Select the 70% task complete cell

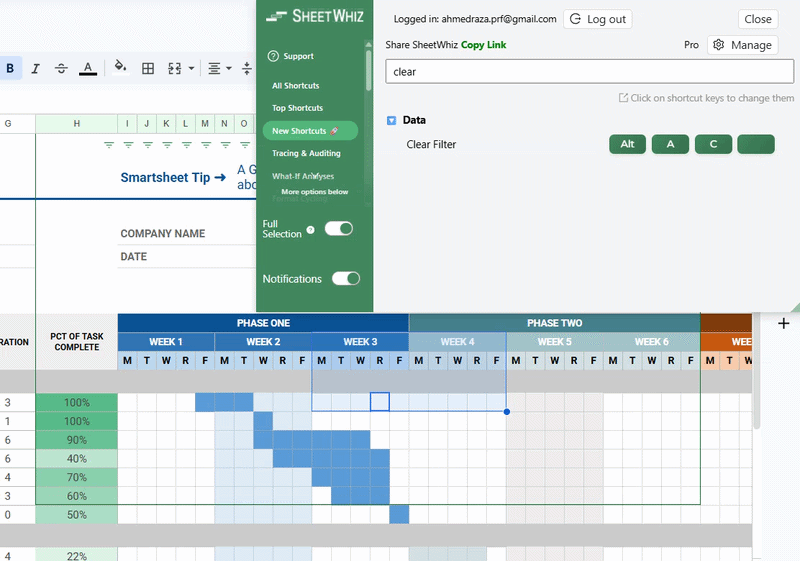pos(77,477)
